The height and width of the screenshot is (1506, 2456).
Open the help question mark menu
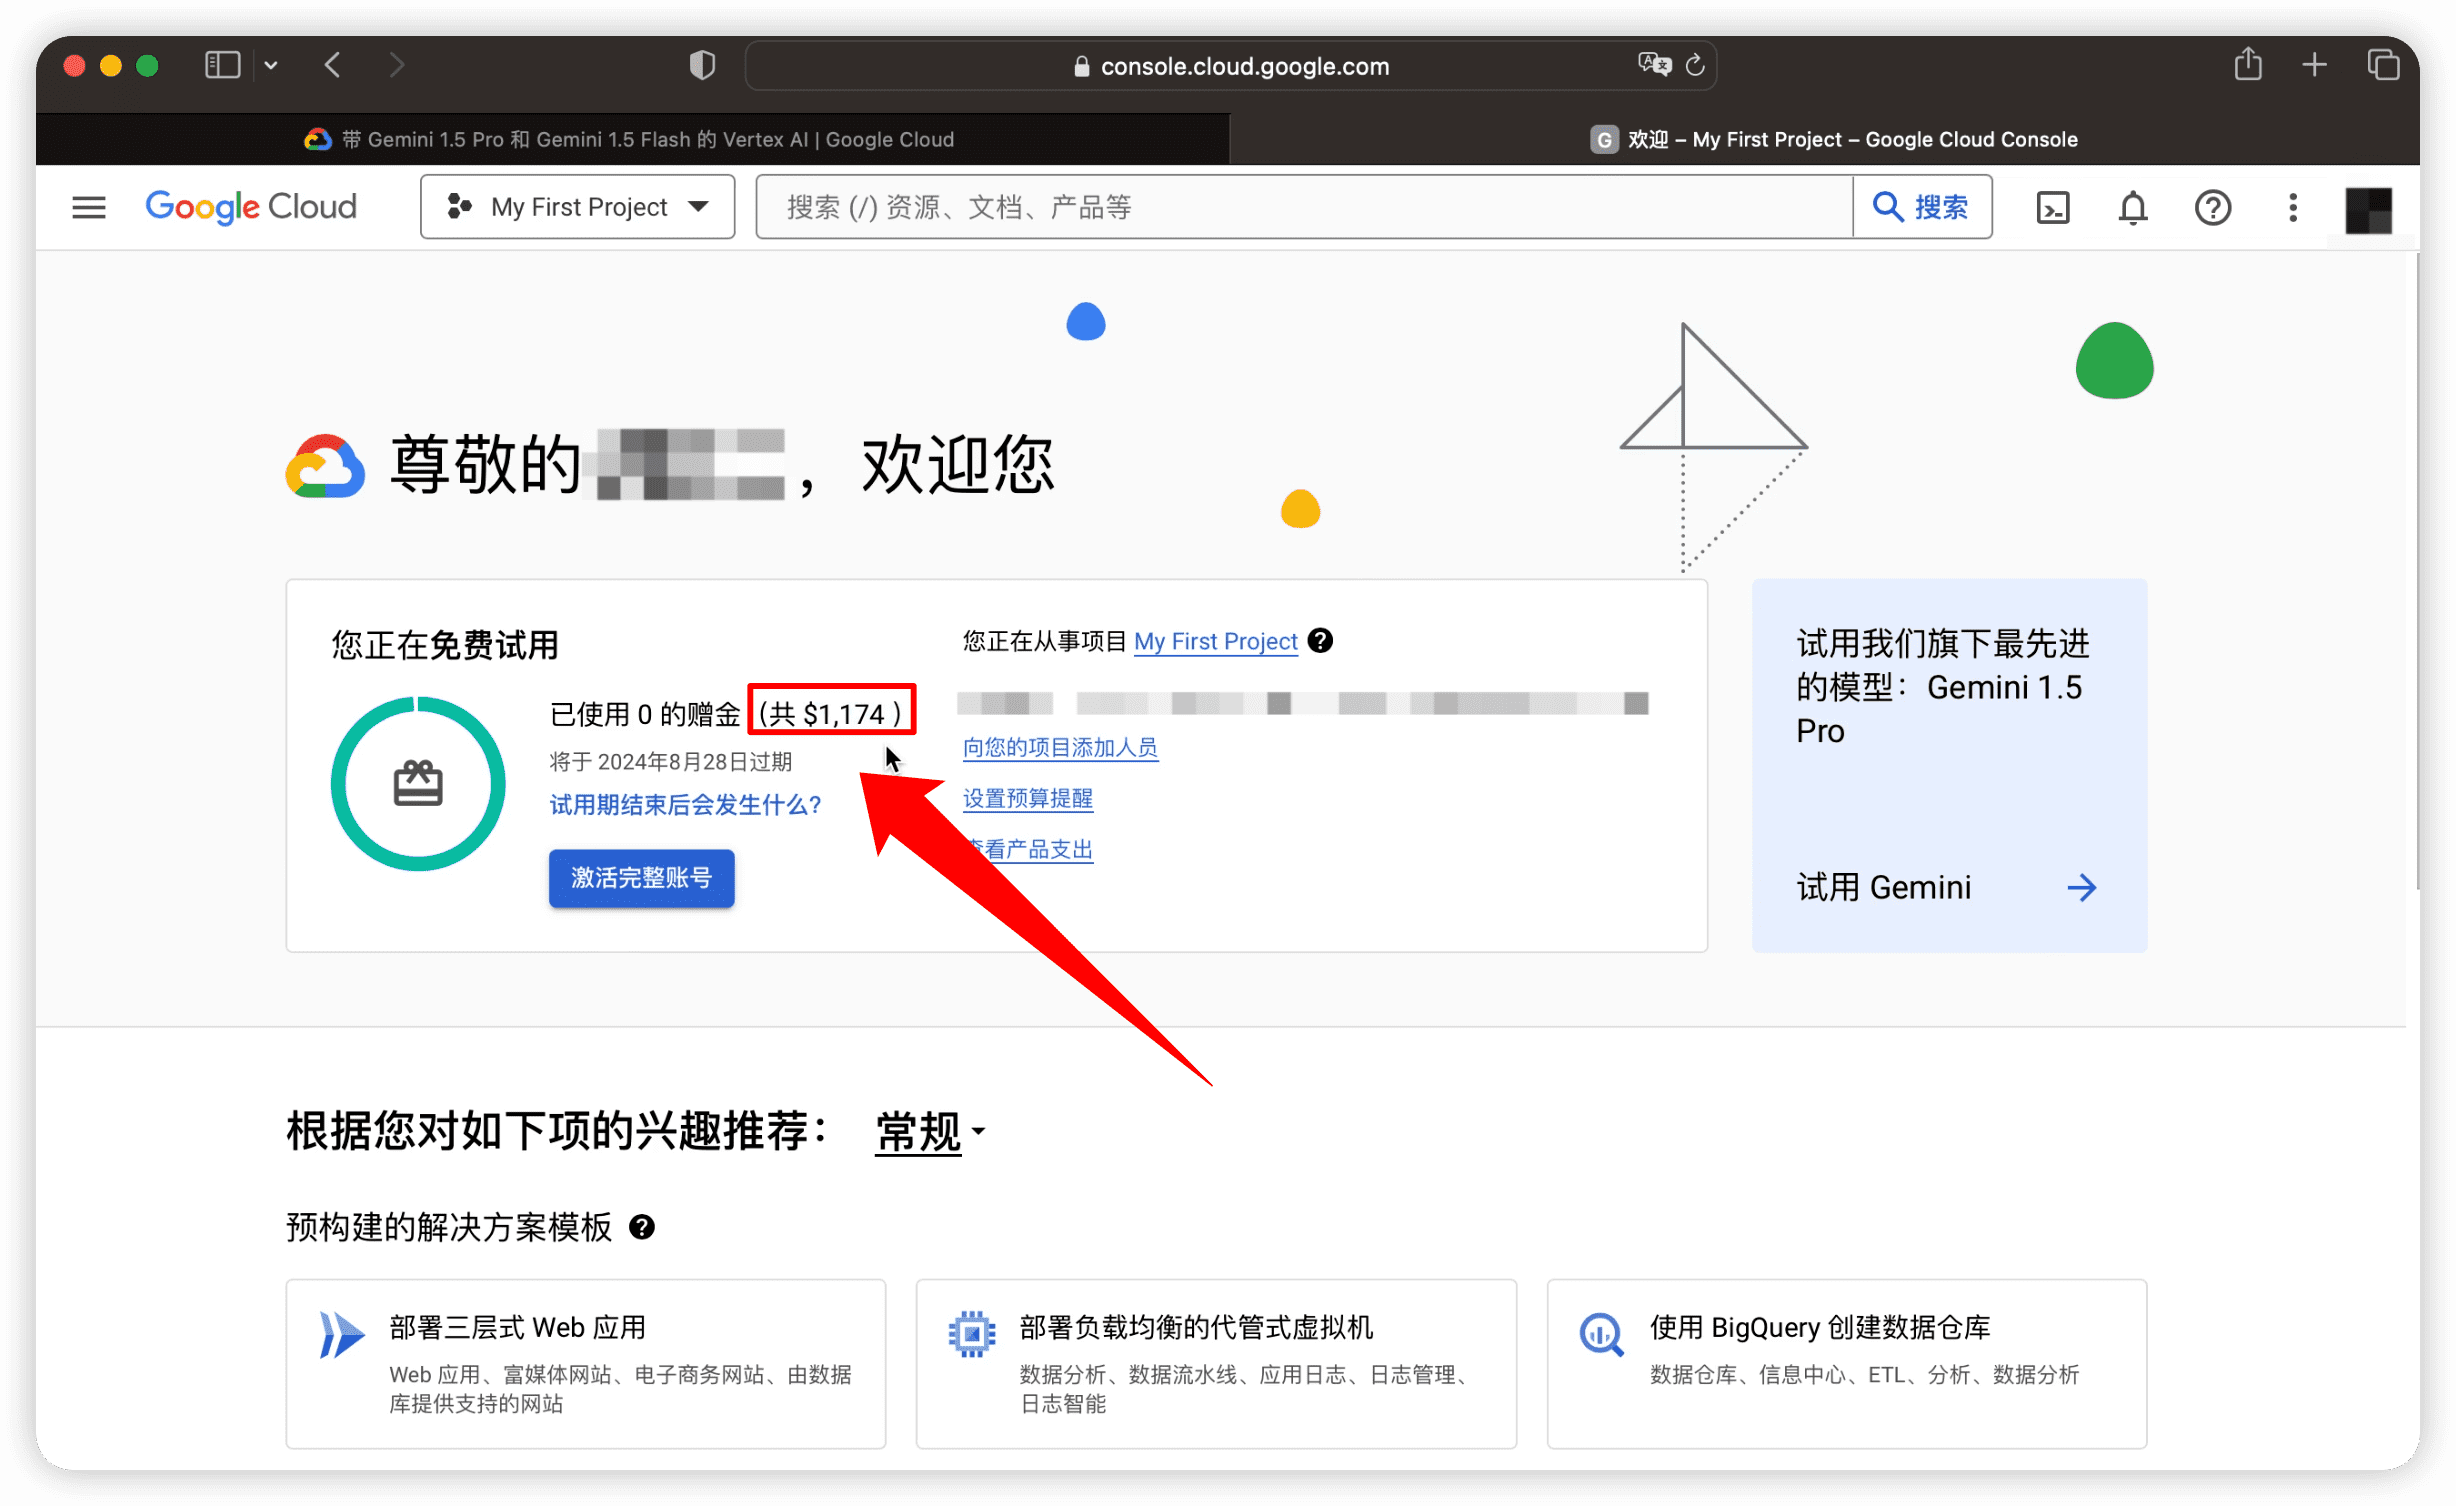(x=2212, y=207)
